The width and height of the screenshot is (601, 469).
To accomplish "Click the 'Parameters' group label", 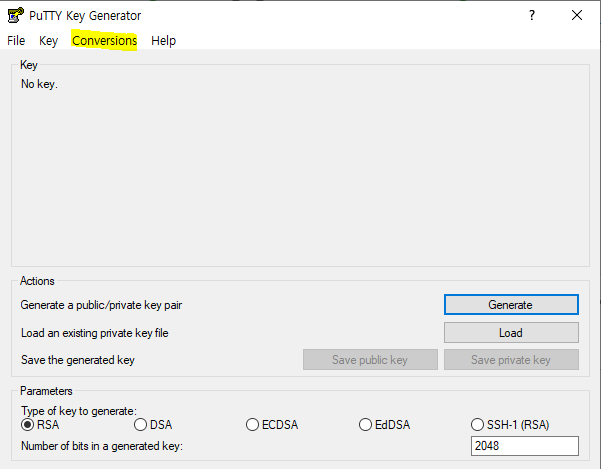I will click(46, 391).
